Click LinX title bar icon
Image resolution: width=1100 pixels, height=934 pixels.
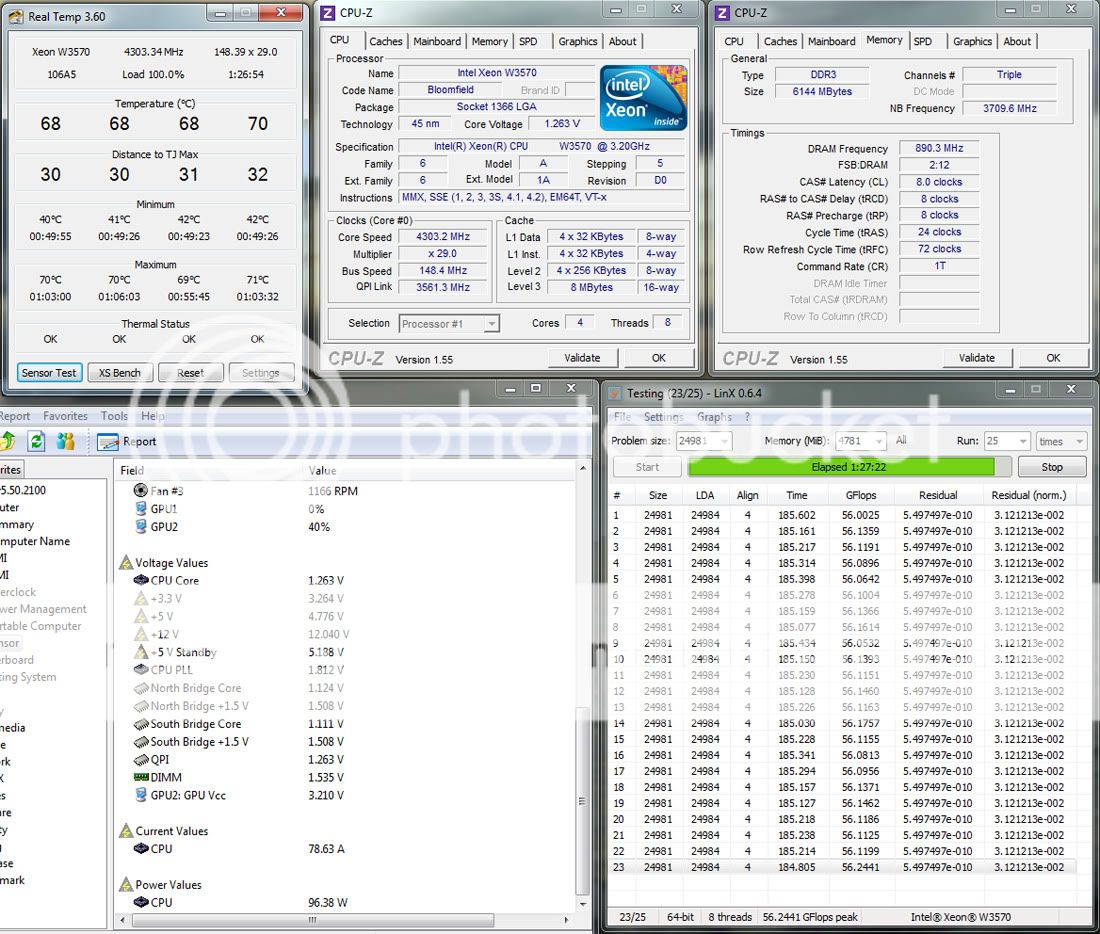pyautogui.click(x=615, y=394)
